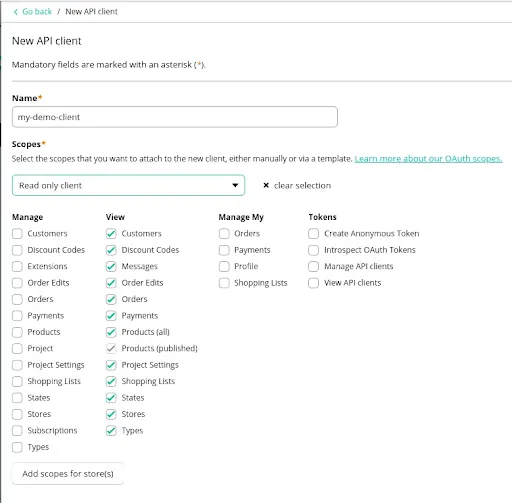Uncheck View Types checkbox
This screenshot has height=503, width=512.
coord(111,431)
